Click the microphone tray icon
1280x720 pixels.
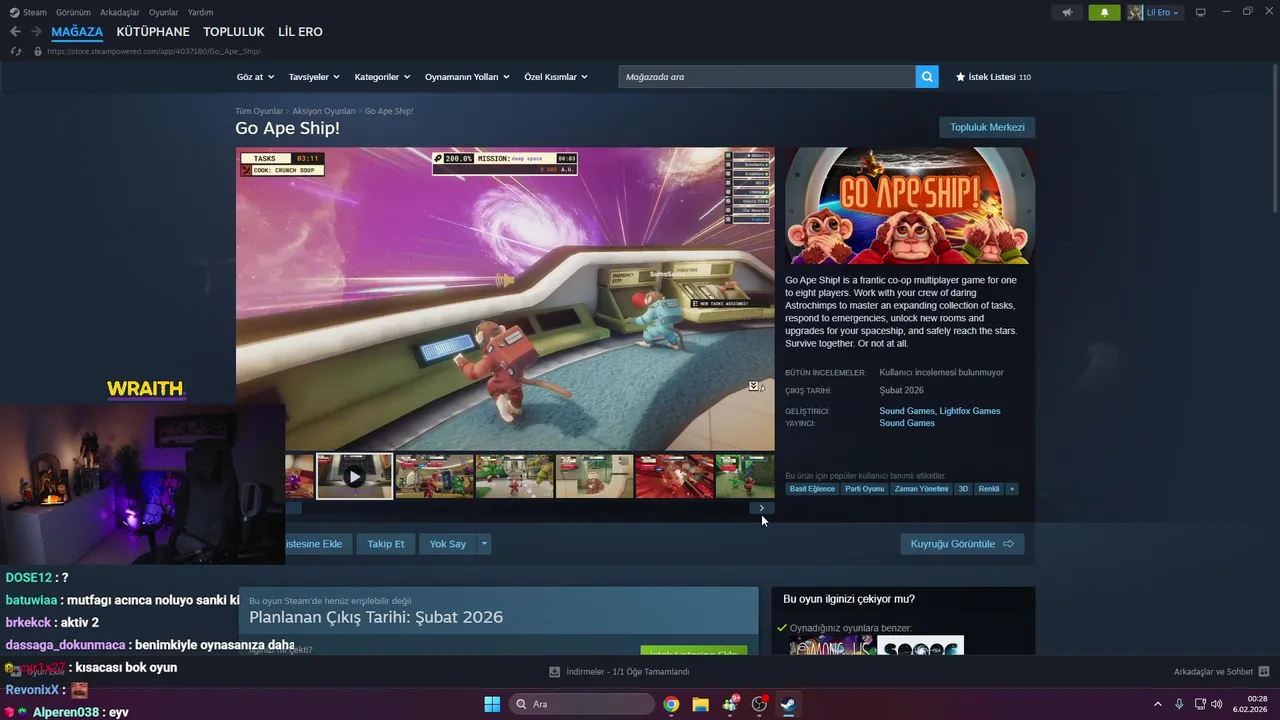[1179, 704]
